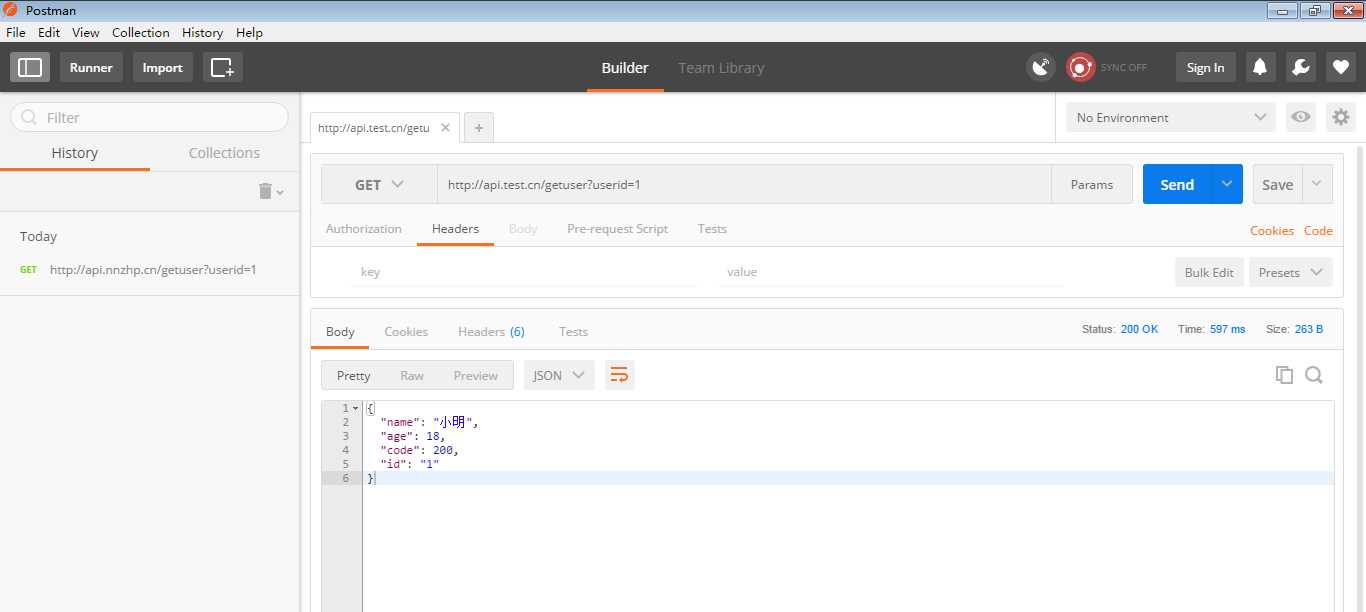Open the Edit menu
The width and height of the screenshot is (1366, 612).
(x=49, y=32)
